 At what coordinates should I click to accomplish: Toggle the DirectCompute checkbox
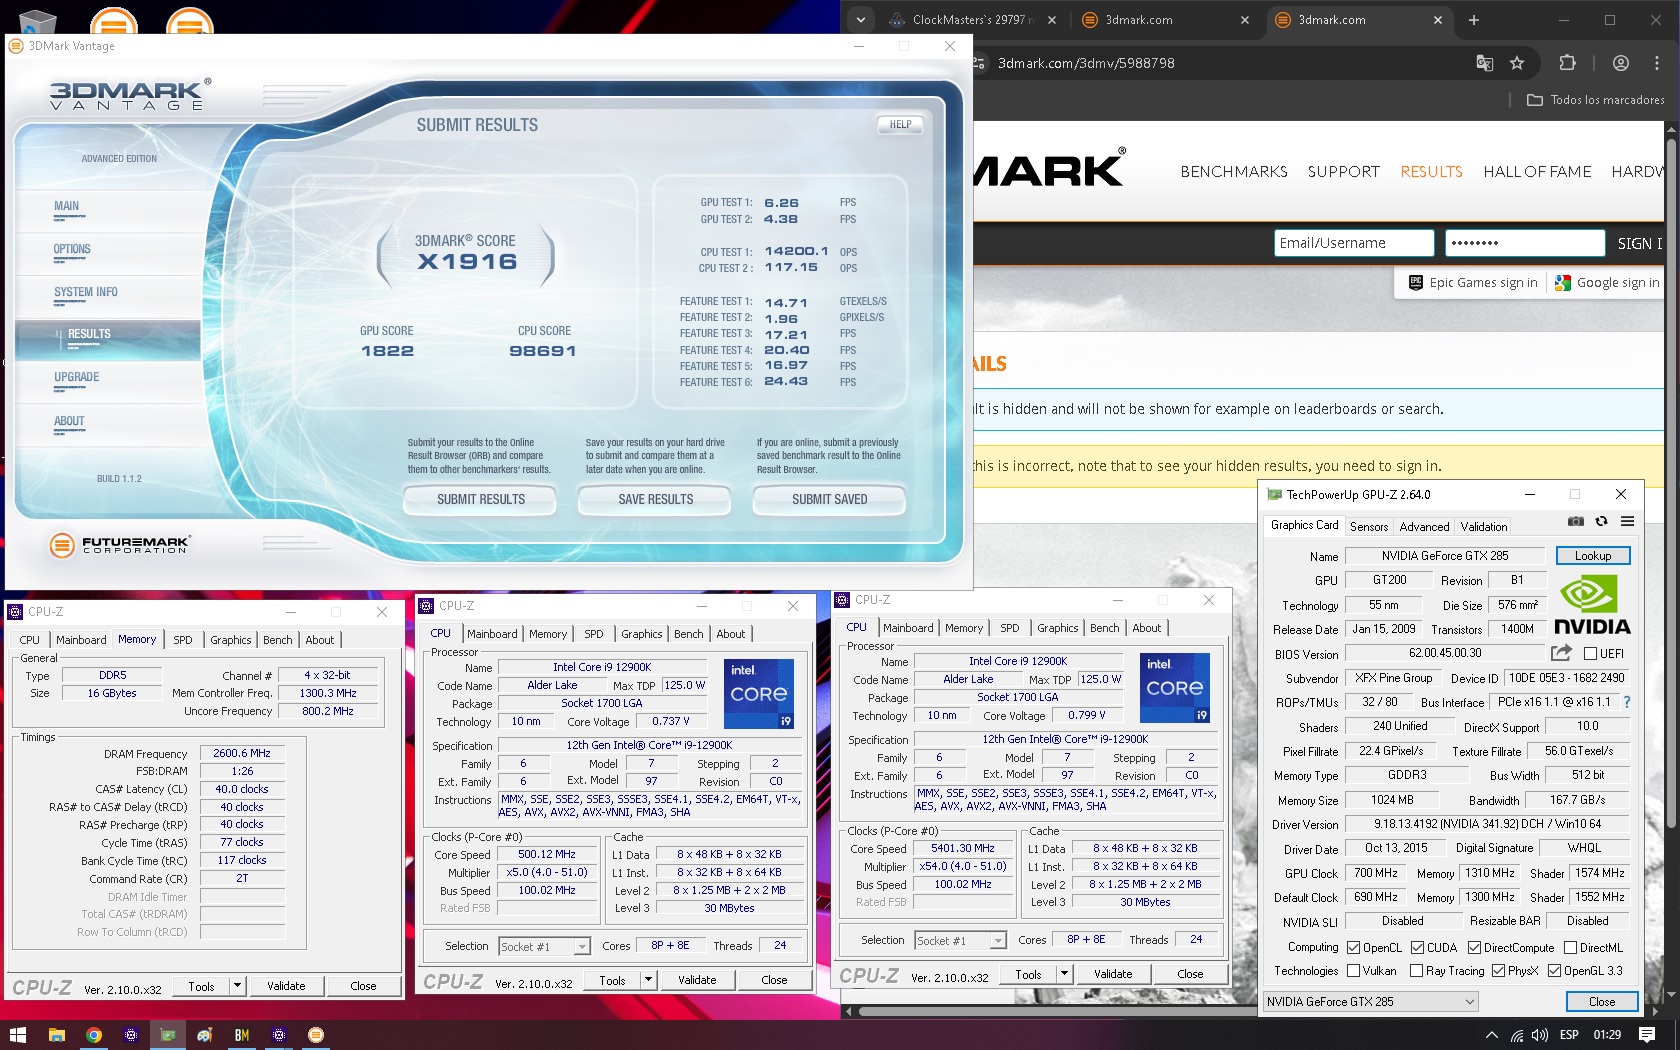(1474, 948)
